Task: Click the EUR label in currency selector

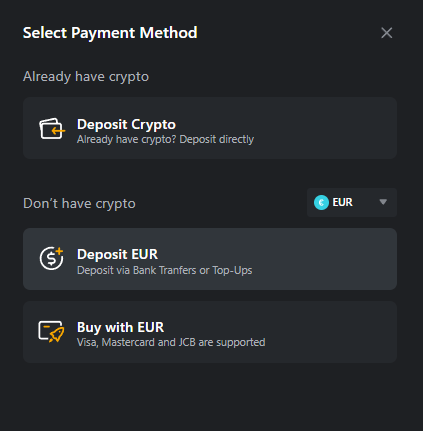Action: (x=342, y=202)
